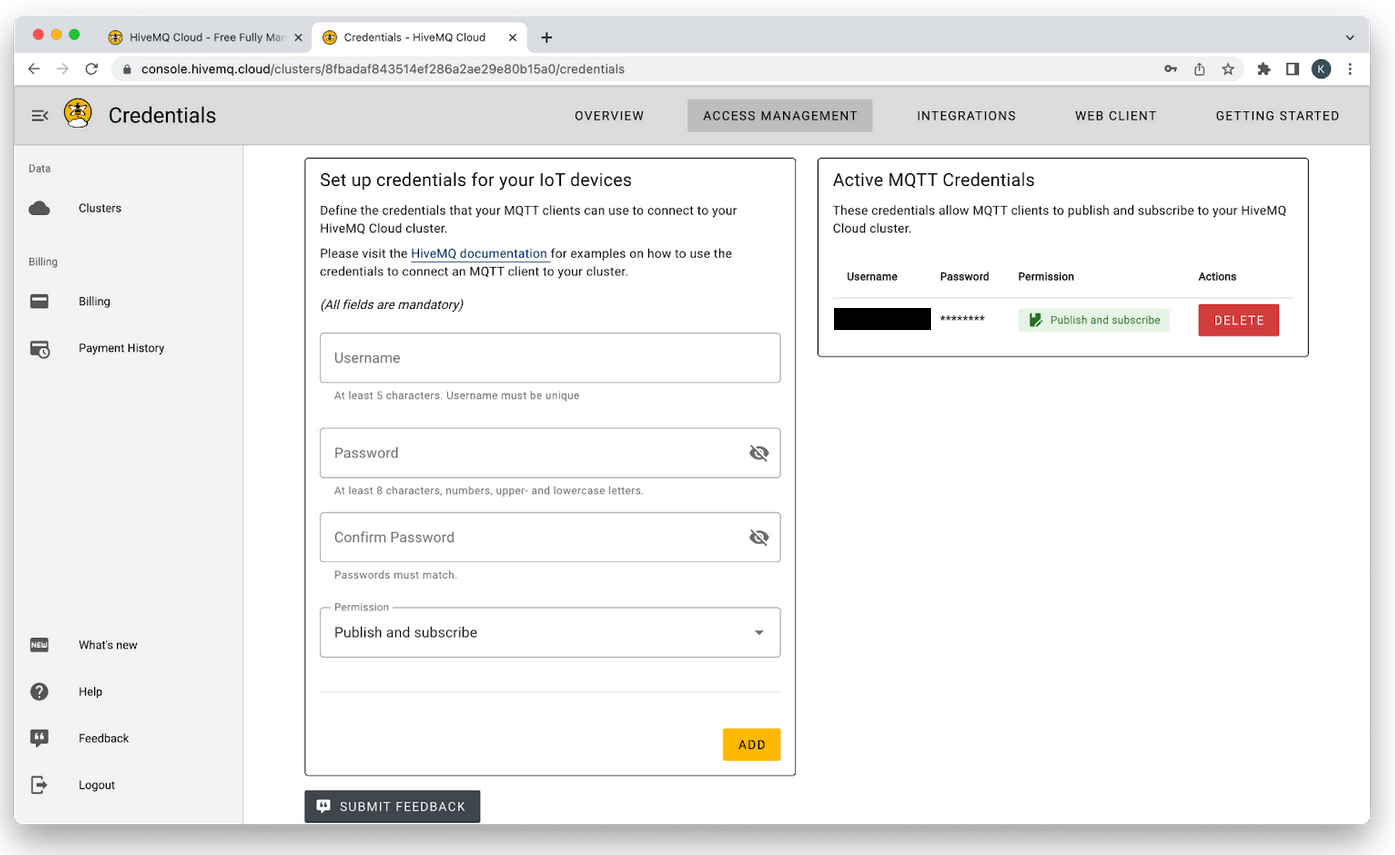Screen dimensions: 1395x855
Task: Click the ADD button
Action: click(751, 744)
